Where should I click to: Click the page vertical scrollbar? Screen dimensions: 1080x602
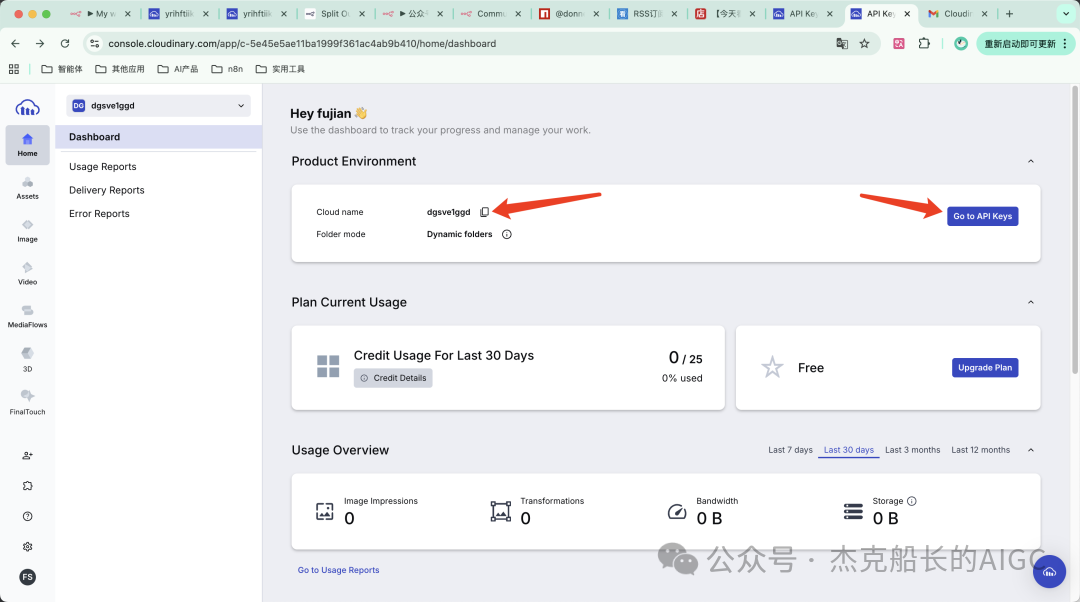(x=1075, y=229)
